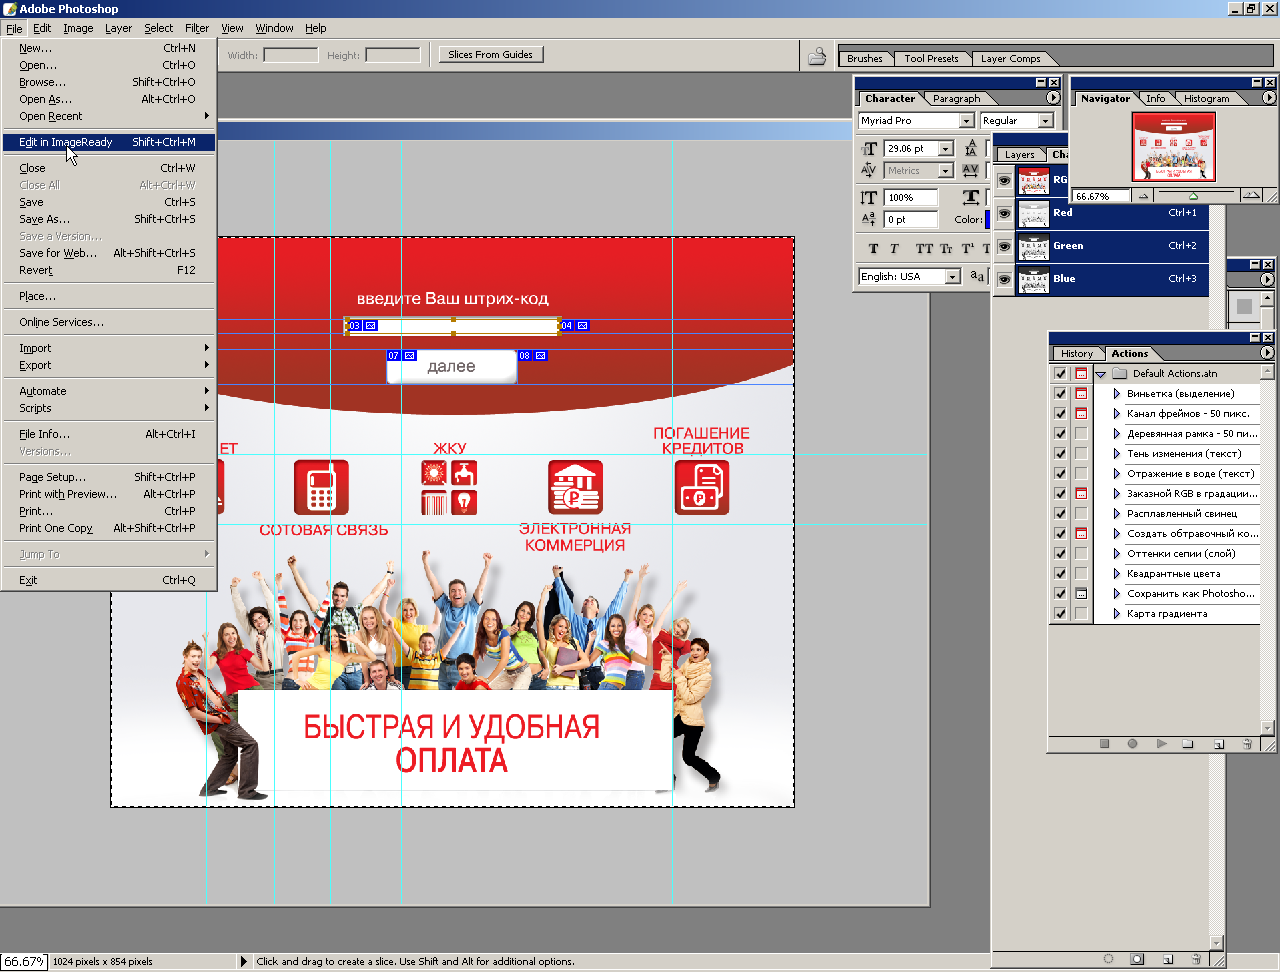Click the Navigator zoom slider handle
Image resolution: width=1280 pixels, height=972 pixels.
(1193, 196)
